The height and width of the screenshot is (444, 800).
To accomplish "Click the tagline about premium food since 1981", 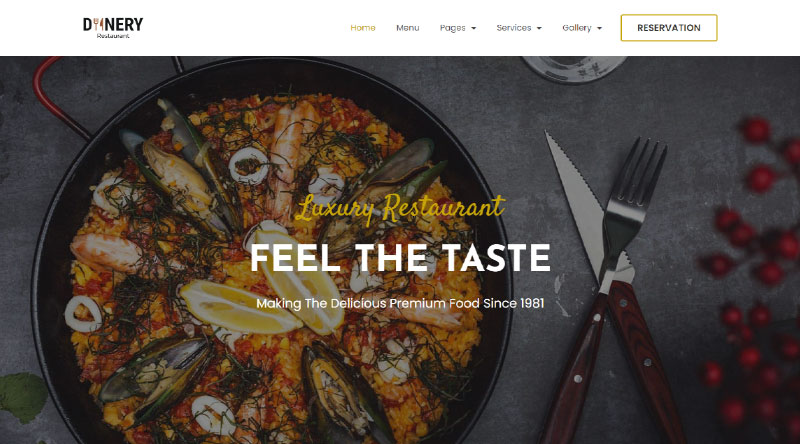I will (400, 303).
